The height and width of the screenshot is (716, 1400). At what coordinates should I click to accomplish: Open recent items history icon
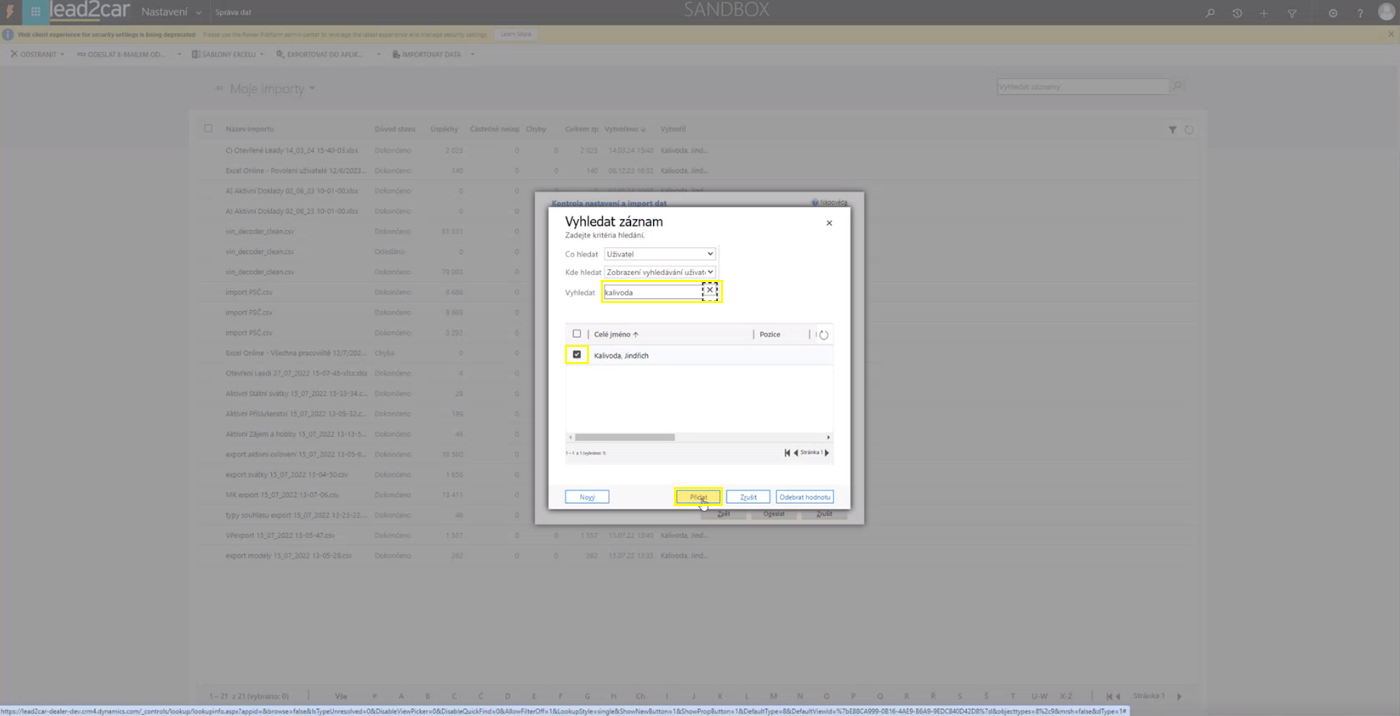coord(1237,13)
